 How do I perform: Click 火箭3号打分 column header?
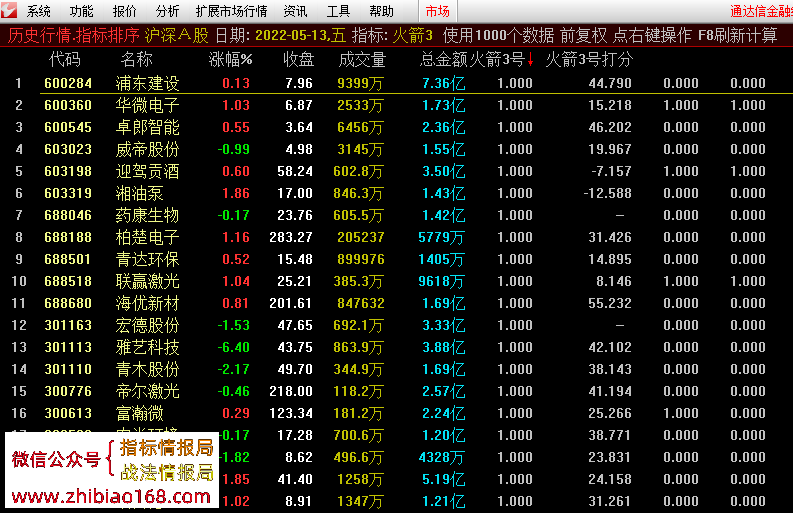click(x=589, y=59)
